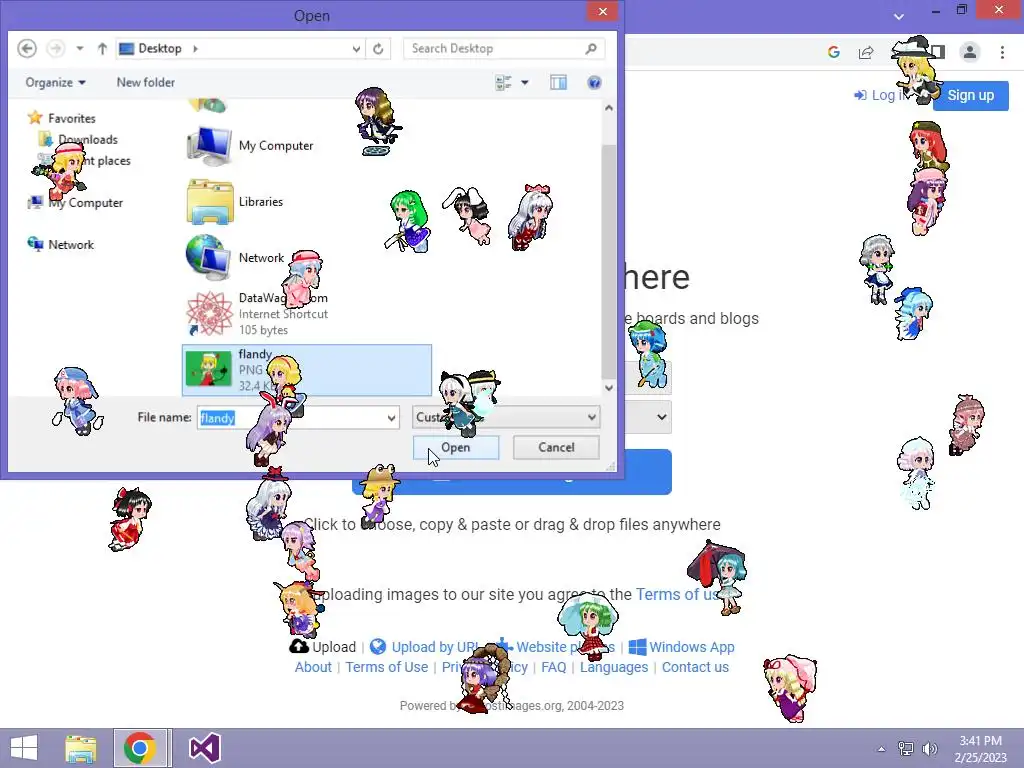This screenshot has width=1024, height=768.
Task: Open the FAQ footer link
Action: 553,667
